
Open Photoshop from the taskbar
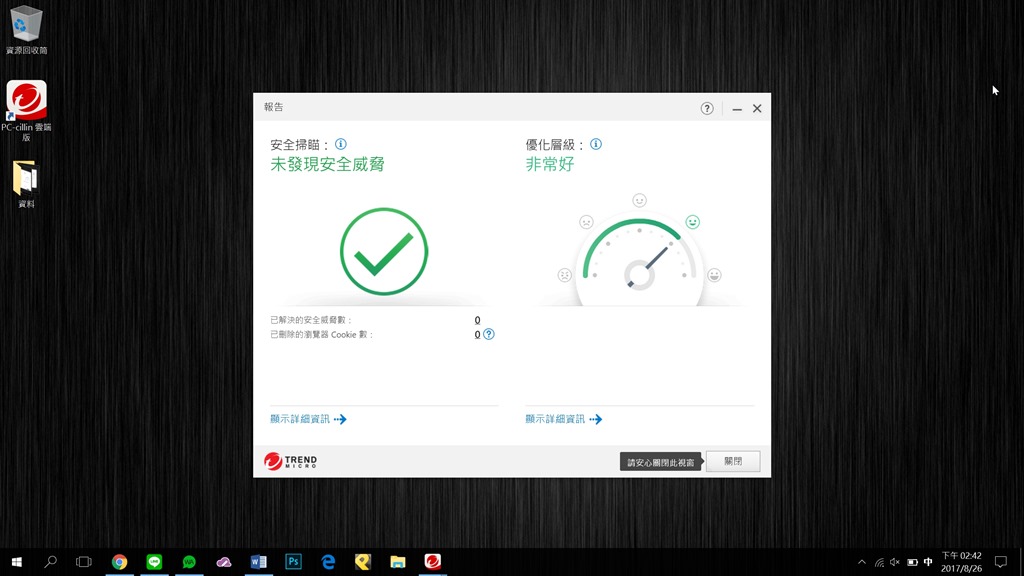click(x=293, y=562)
